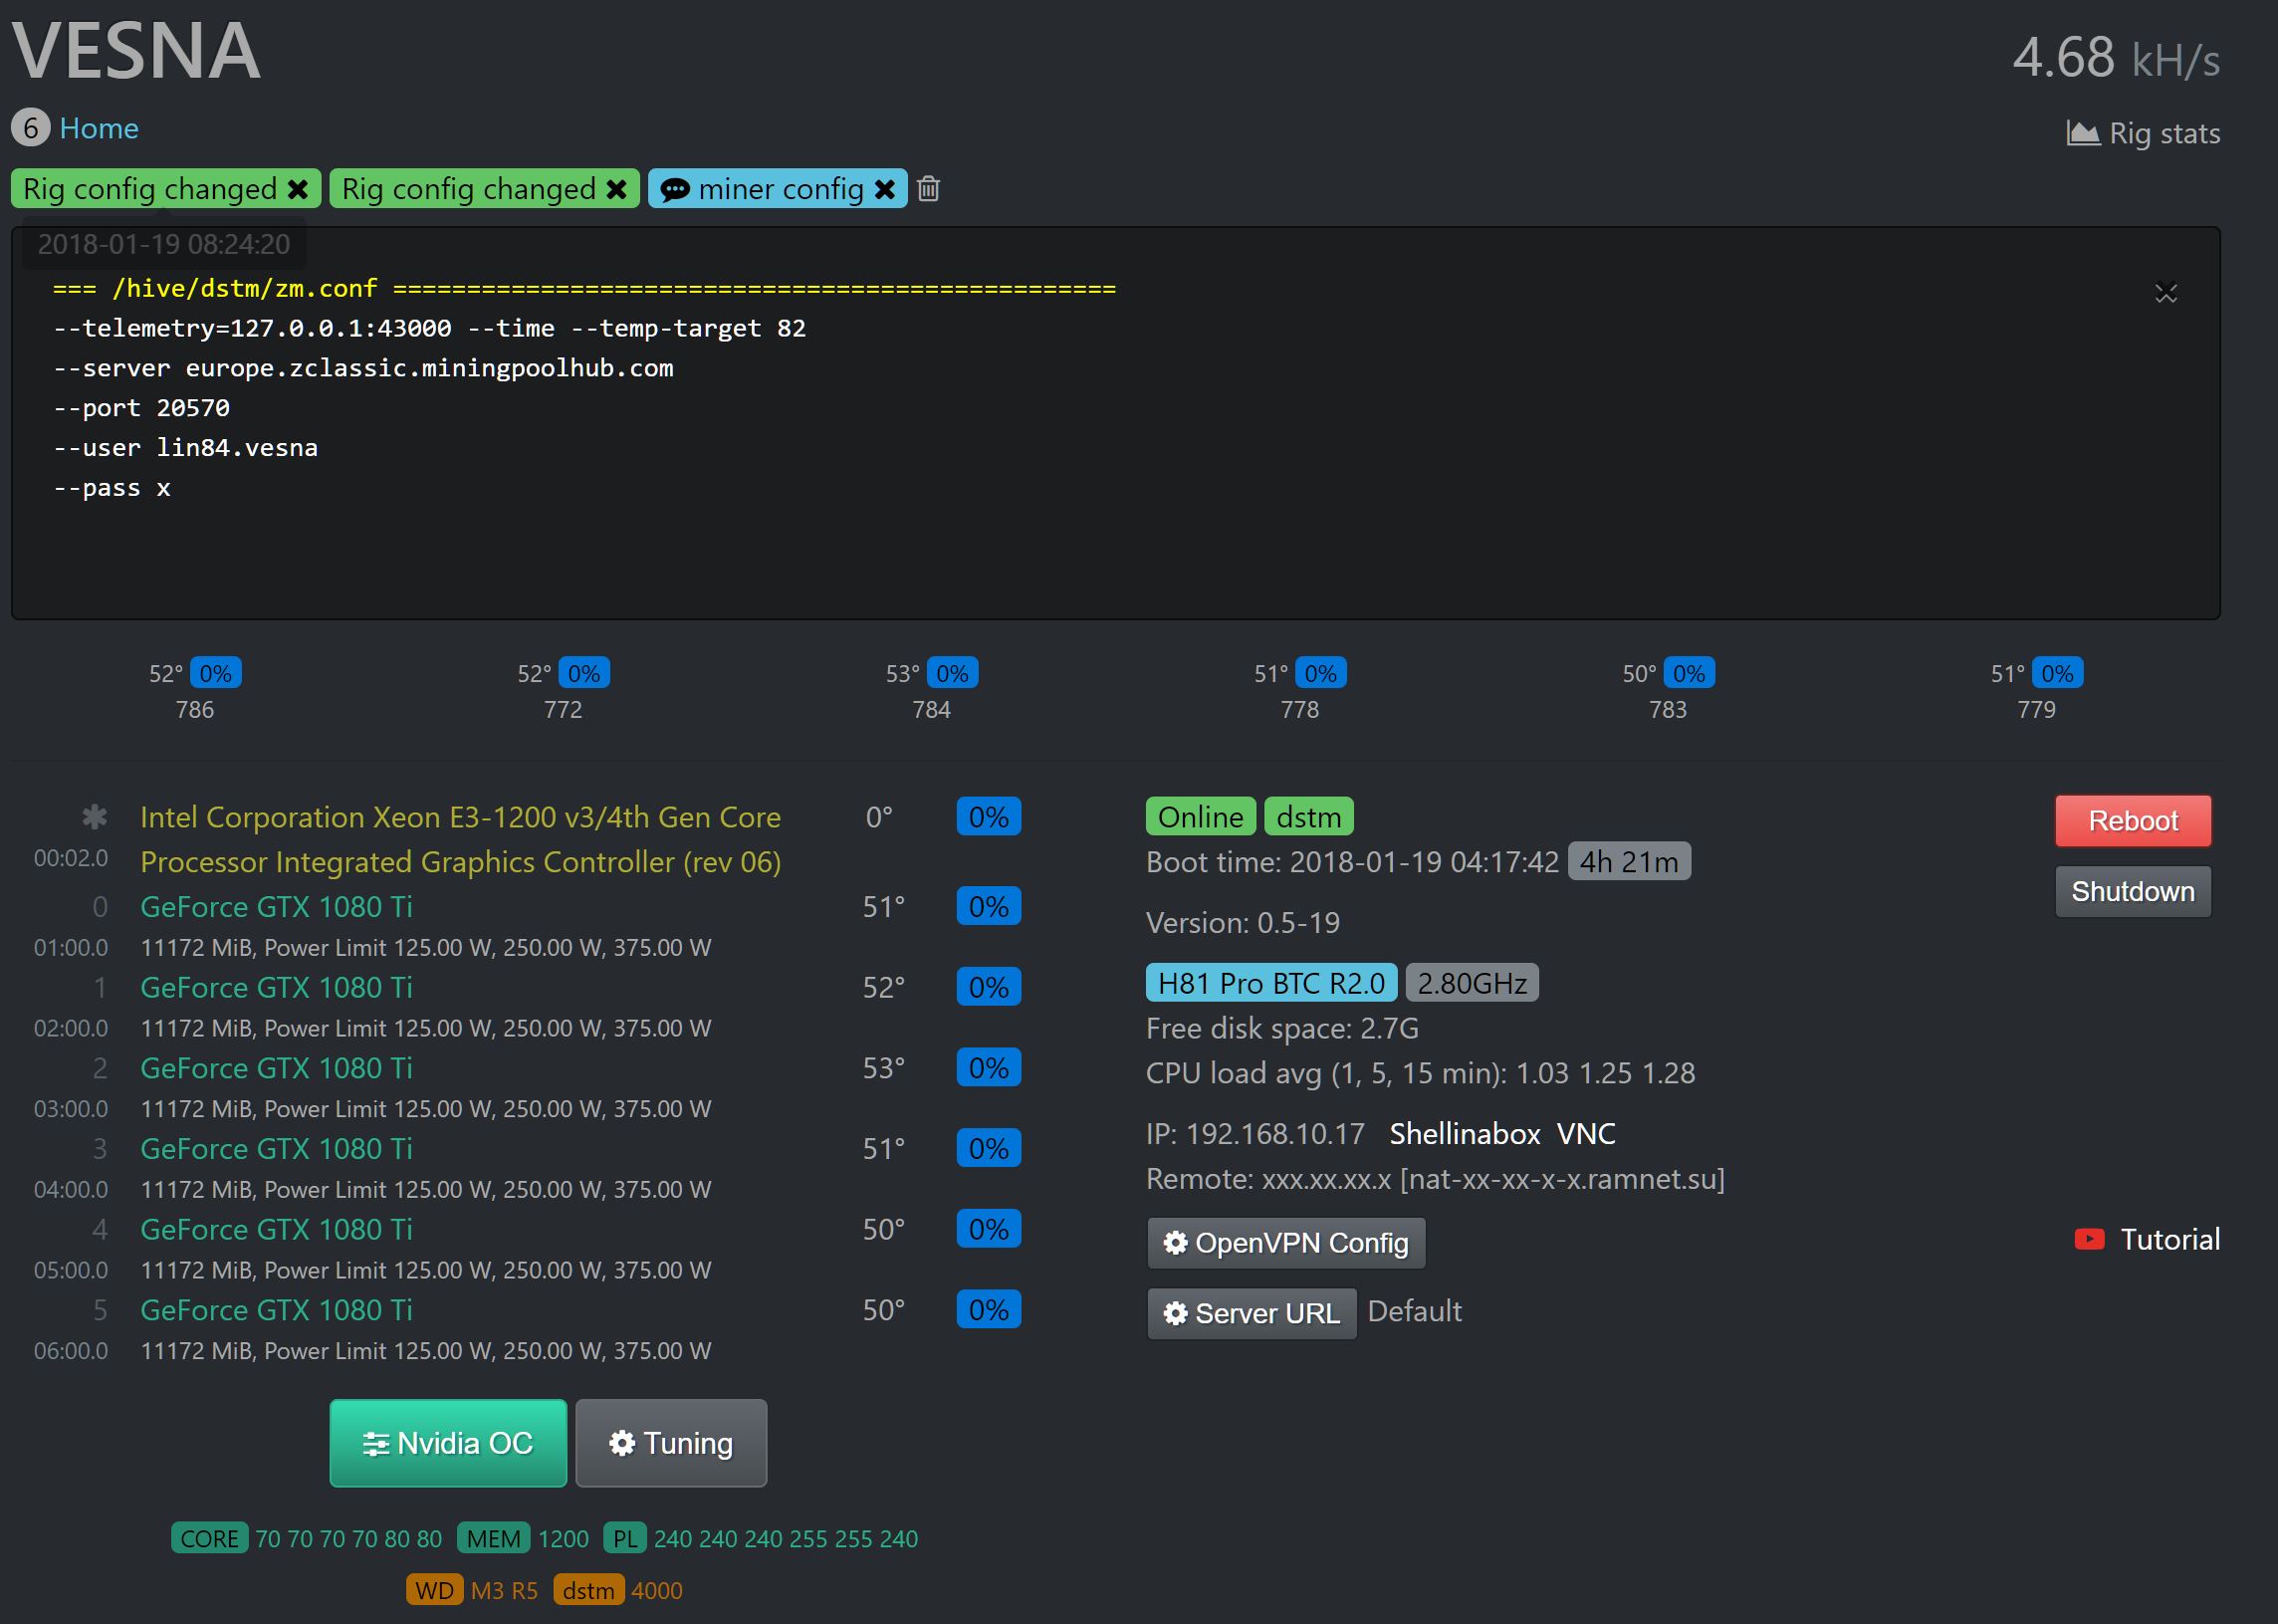Click the 0% fan badge above hashrate 783
Viewport: 2278px width, 1624px height.
point(1689,673)
